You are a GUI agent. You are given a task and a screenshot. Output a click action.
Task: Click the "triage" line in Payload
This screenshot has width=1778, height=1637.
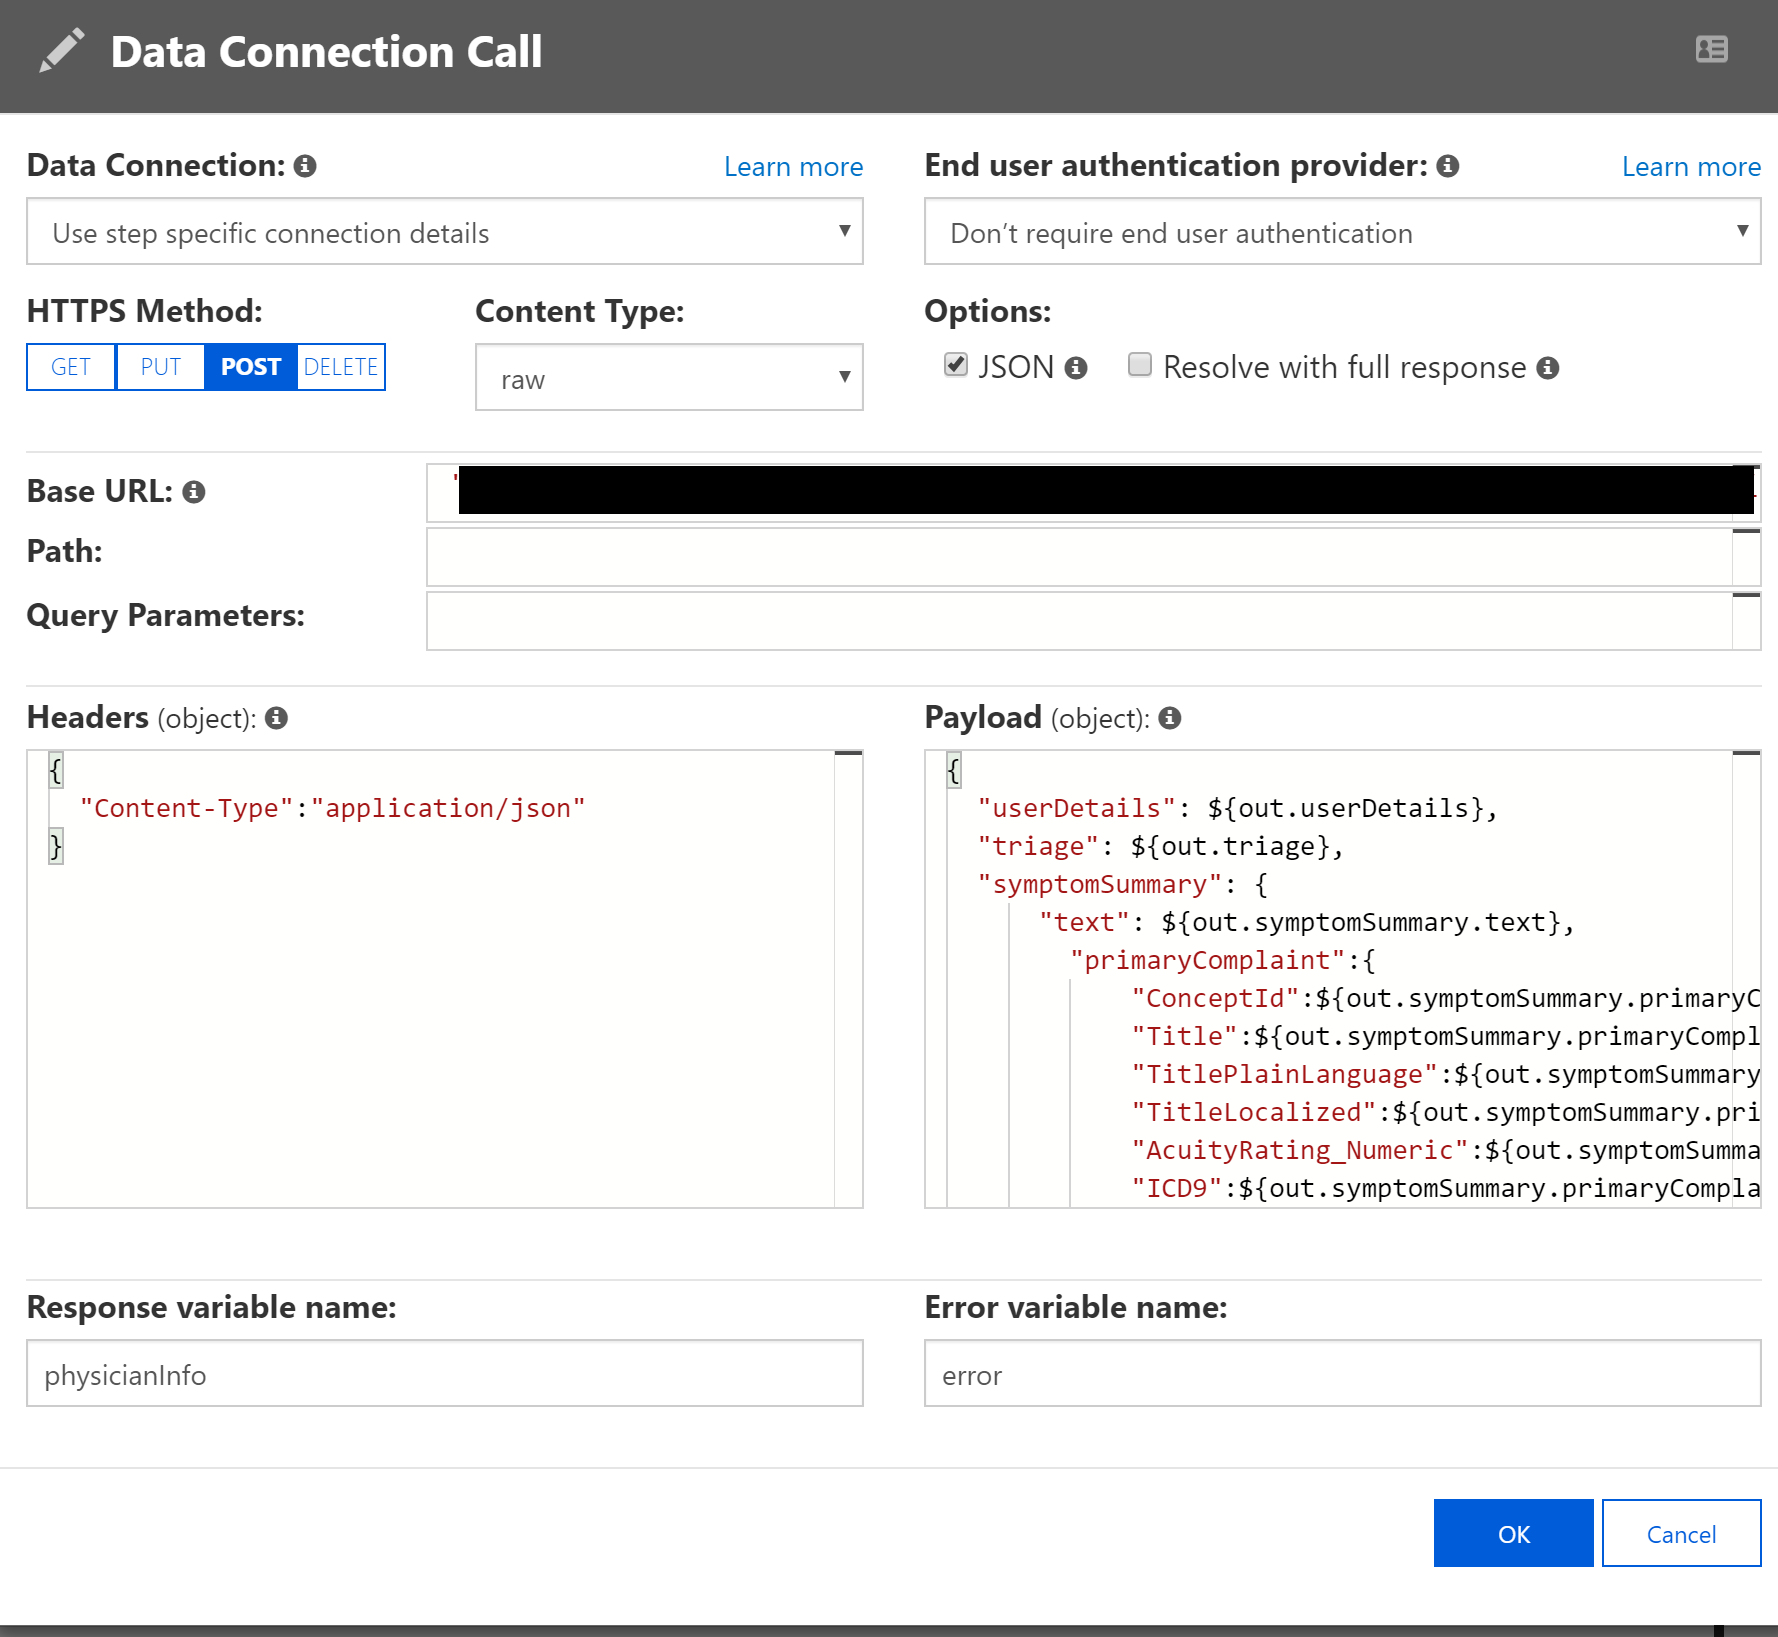(1160, 846)
